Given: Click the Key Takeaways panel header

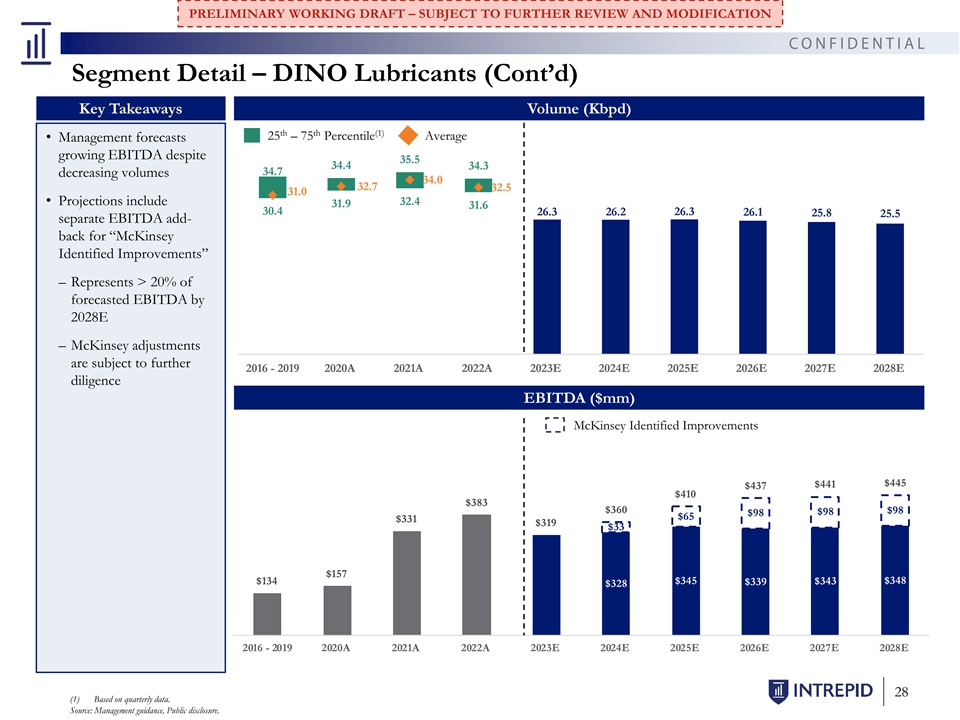Looking at the screenshot, I should 130,108.
